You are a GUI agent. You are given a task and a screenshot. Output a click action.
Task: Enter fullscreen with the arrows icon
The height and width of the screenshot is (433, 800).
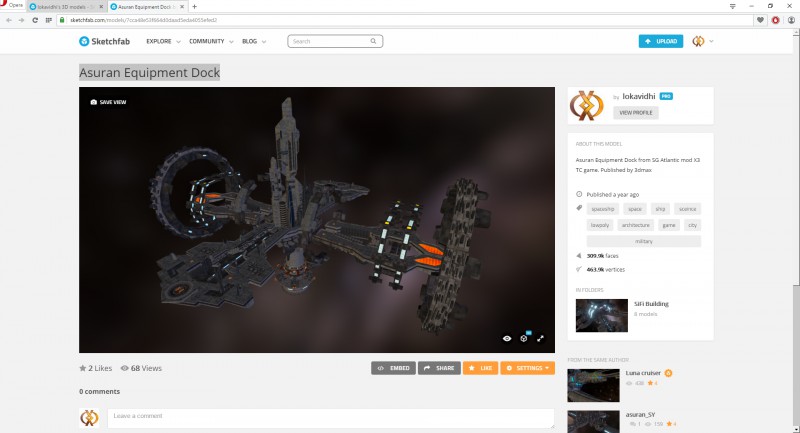click(x=540, y=339)
